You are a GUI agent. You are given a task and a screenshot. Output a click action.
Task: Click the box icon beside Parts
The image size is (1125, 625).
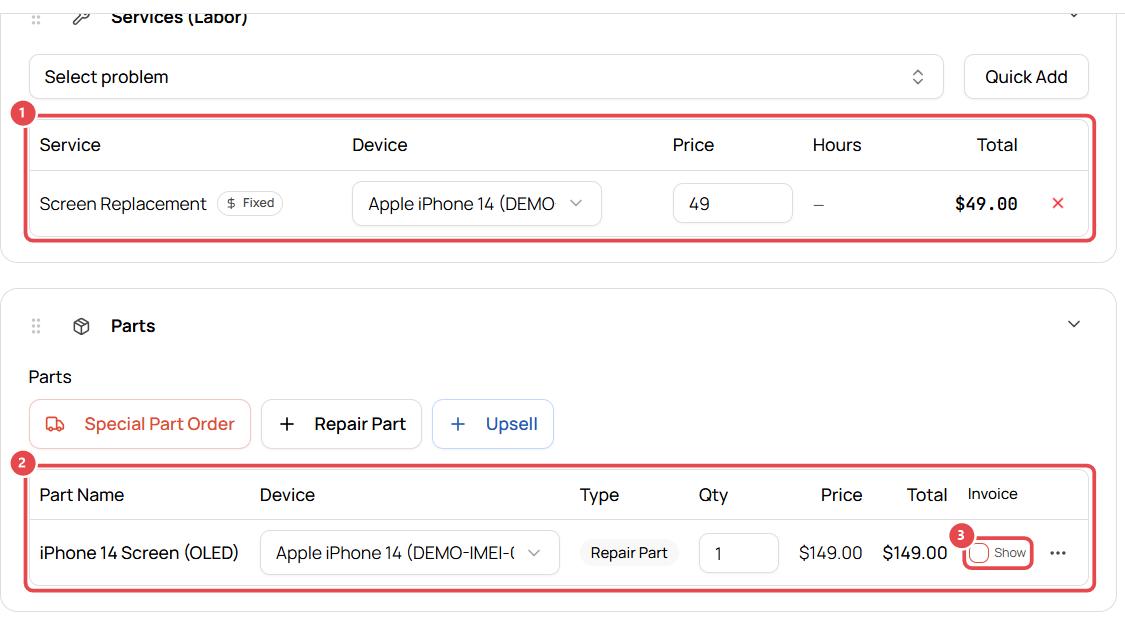[x=81, y=326]
